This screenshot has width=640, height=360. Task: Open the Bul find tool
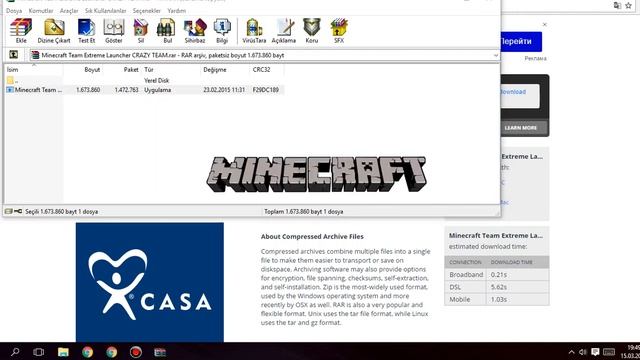pyautogui.click(x=167, y=31)
